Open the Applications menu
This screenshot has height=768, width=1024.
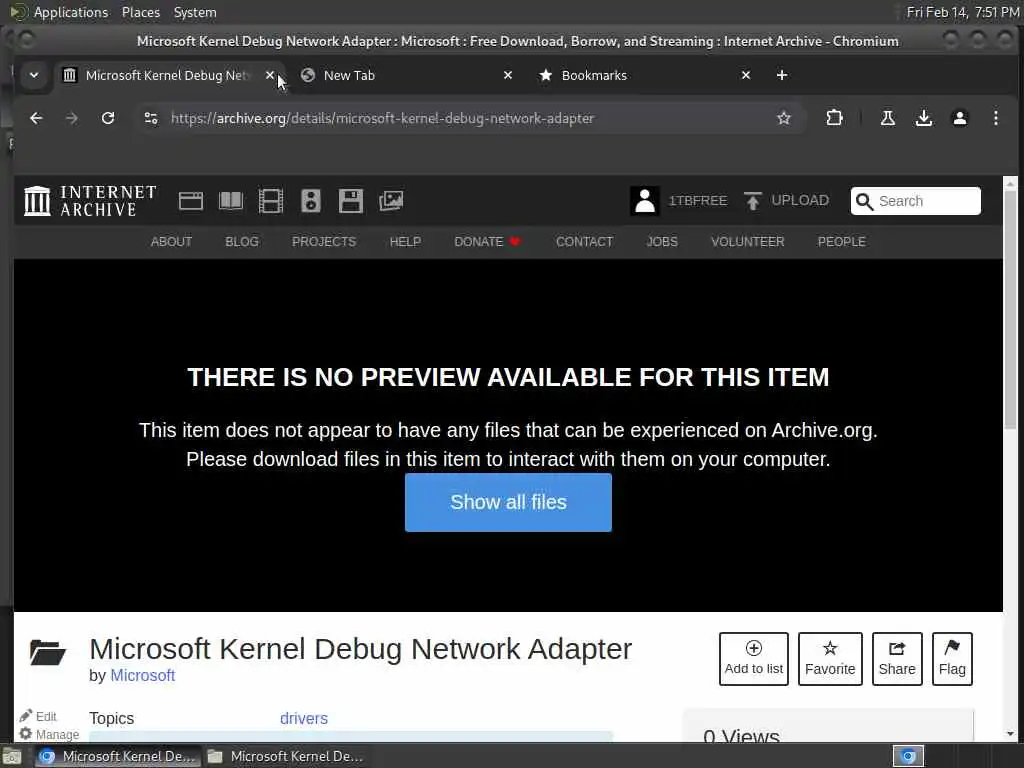click(x=71, y=12)
